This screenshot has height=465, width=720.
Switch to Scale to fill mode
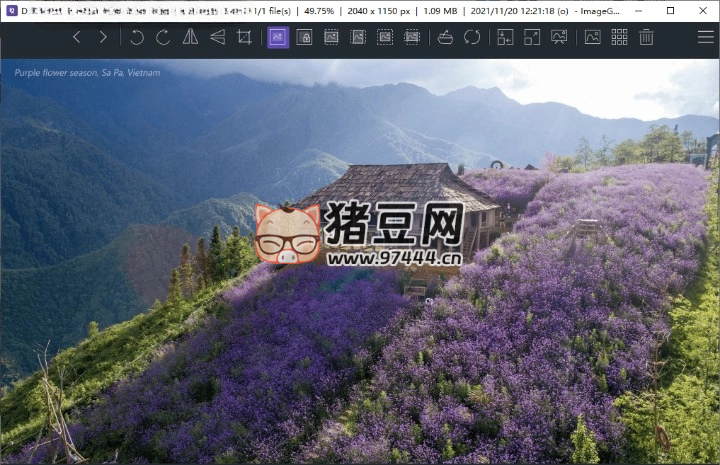[x=412, y=37]
